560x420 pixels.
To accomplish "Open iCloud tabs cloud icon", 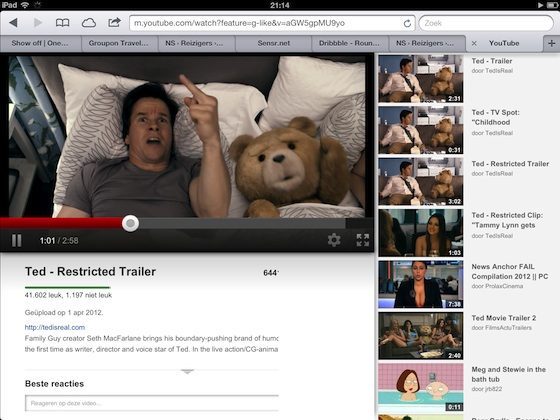I will coord(89,23).
